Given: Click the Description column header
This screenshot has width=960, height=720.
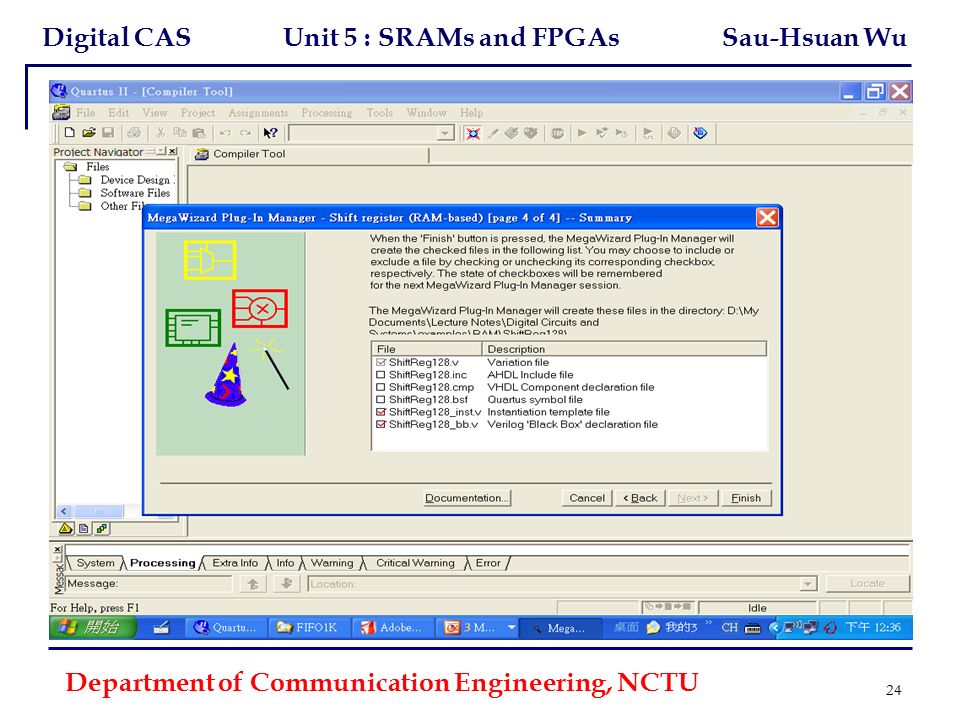Looking at the screenshot, I should 624,349.
